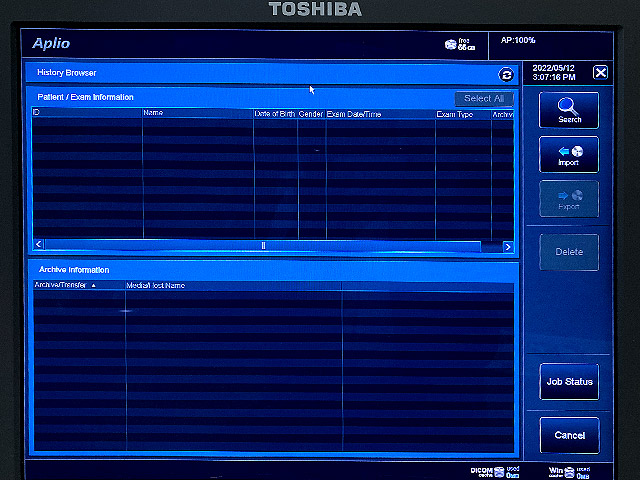640x480 pixels.
Task: Close the History Browser with X icon
Action: [600, 73]
